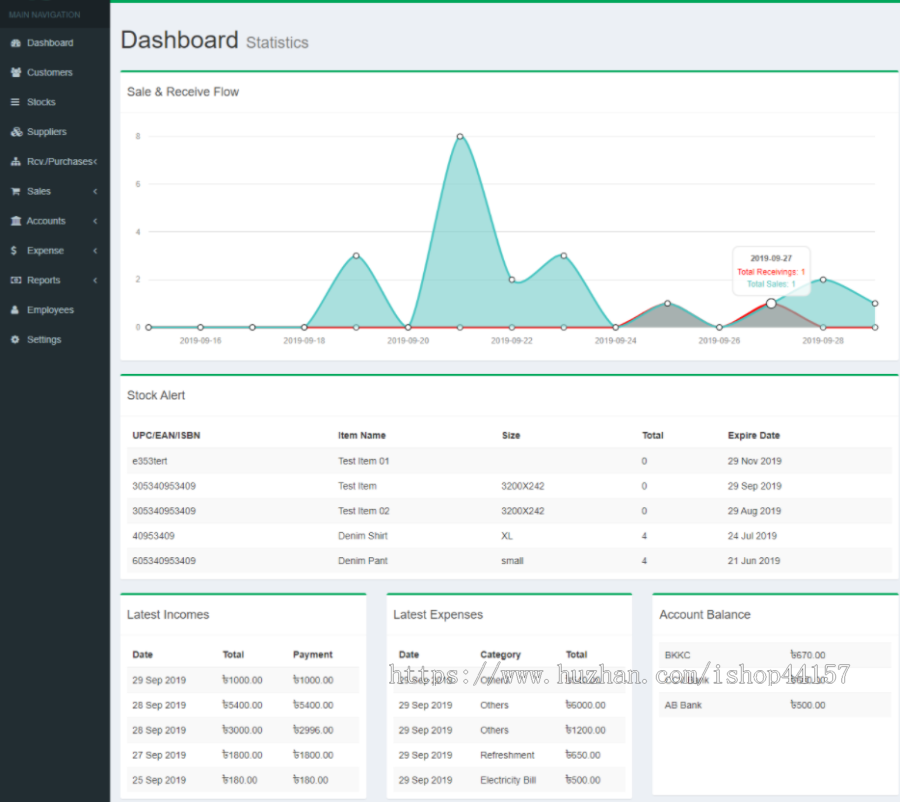Click the Electricity Bill expense category
900x802 pixels.
(508, 780)
